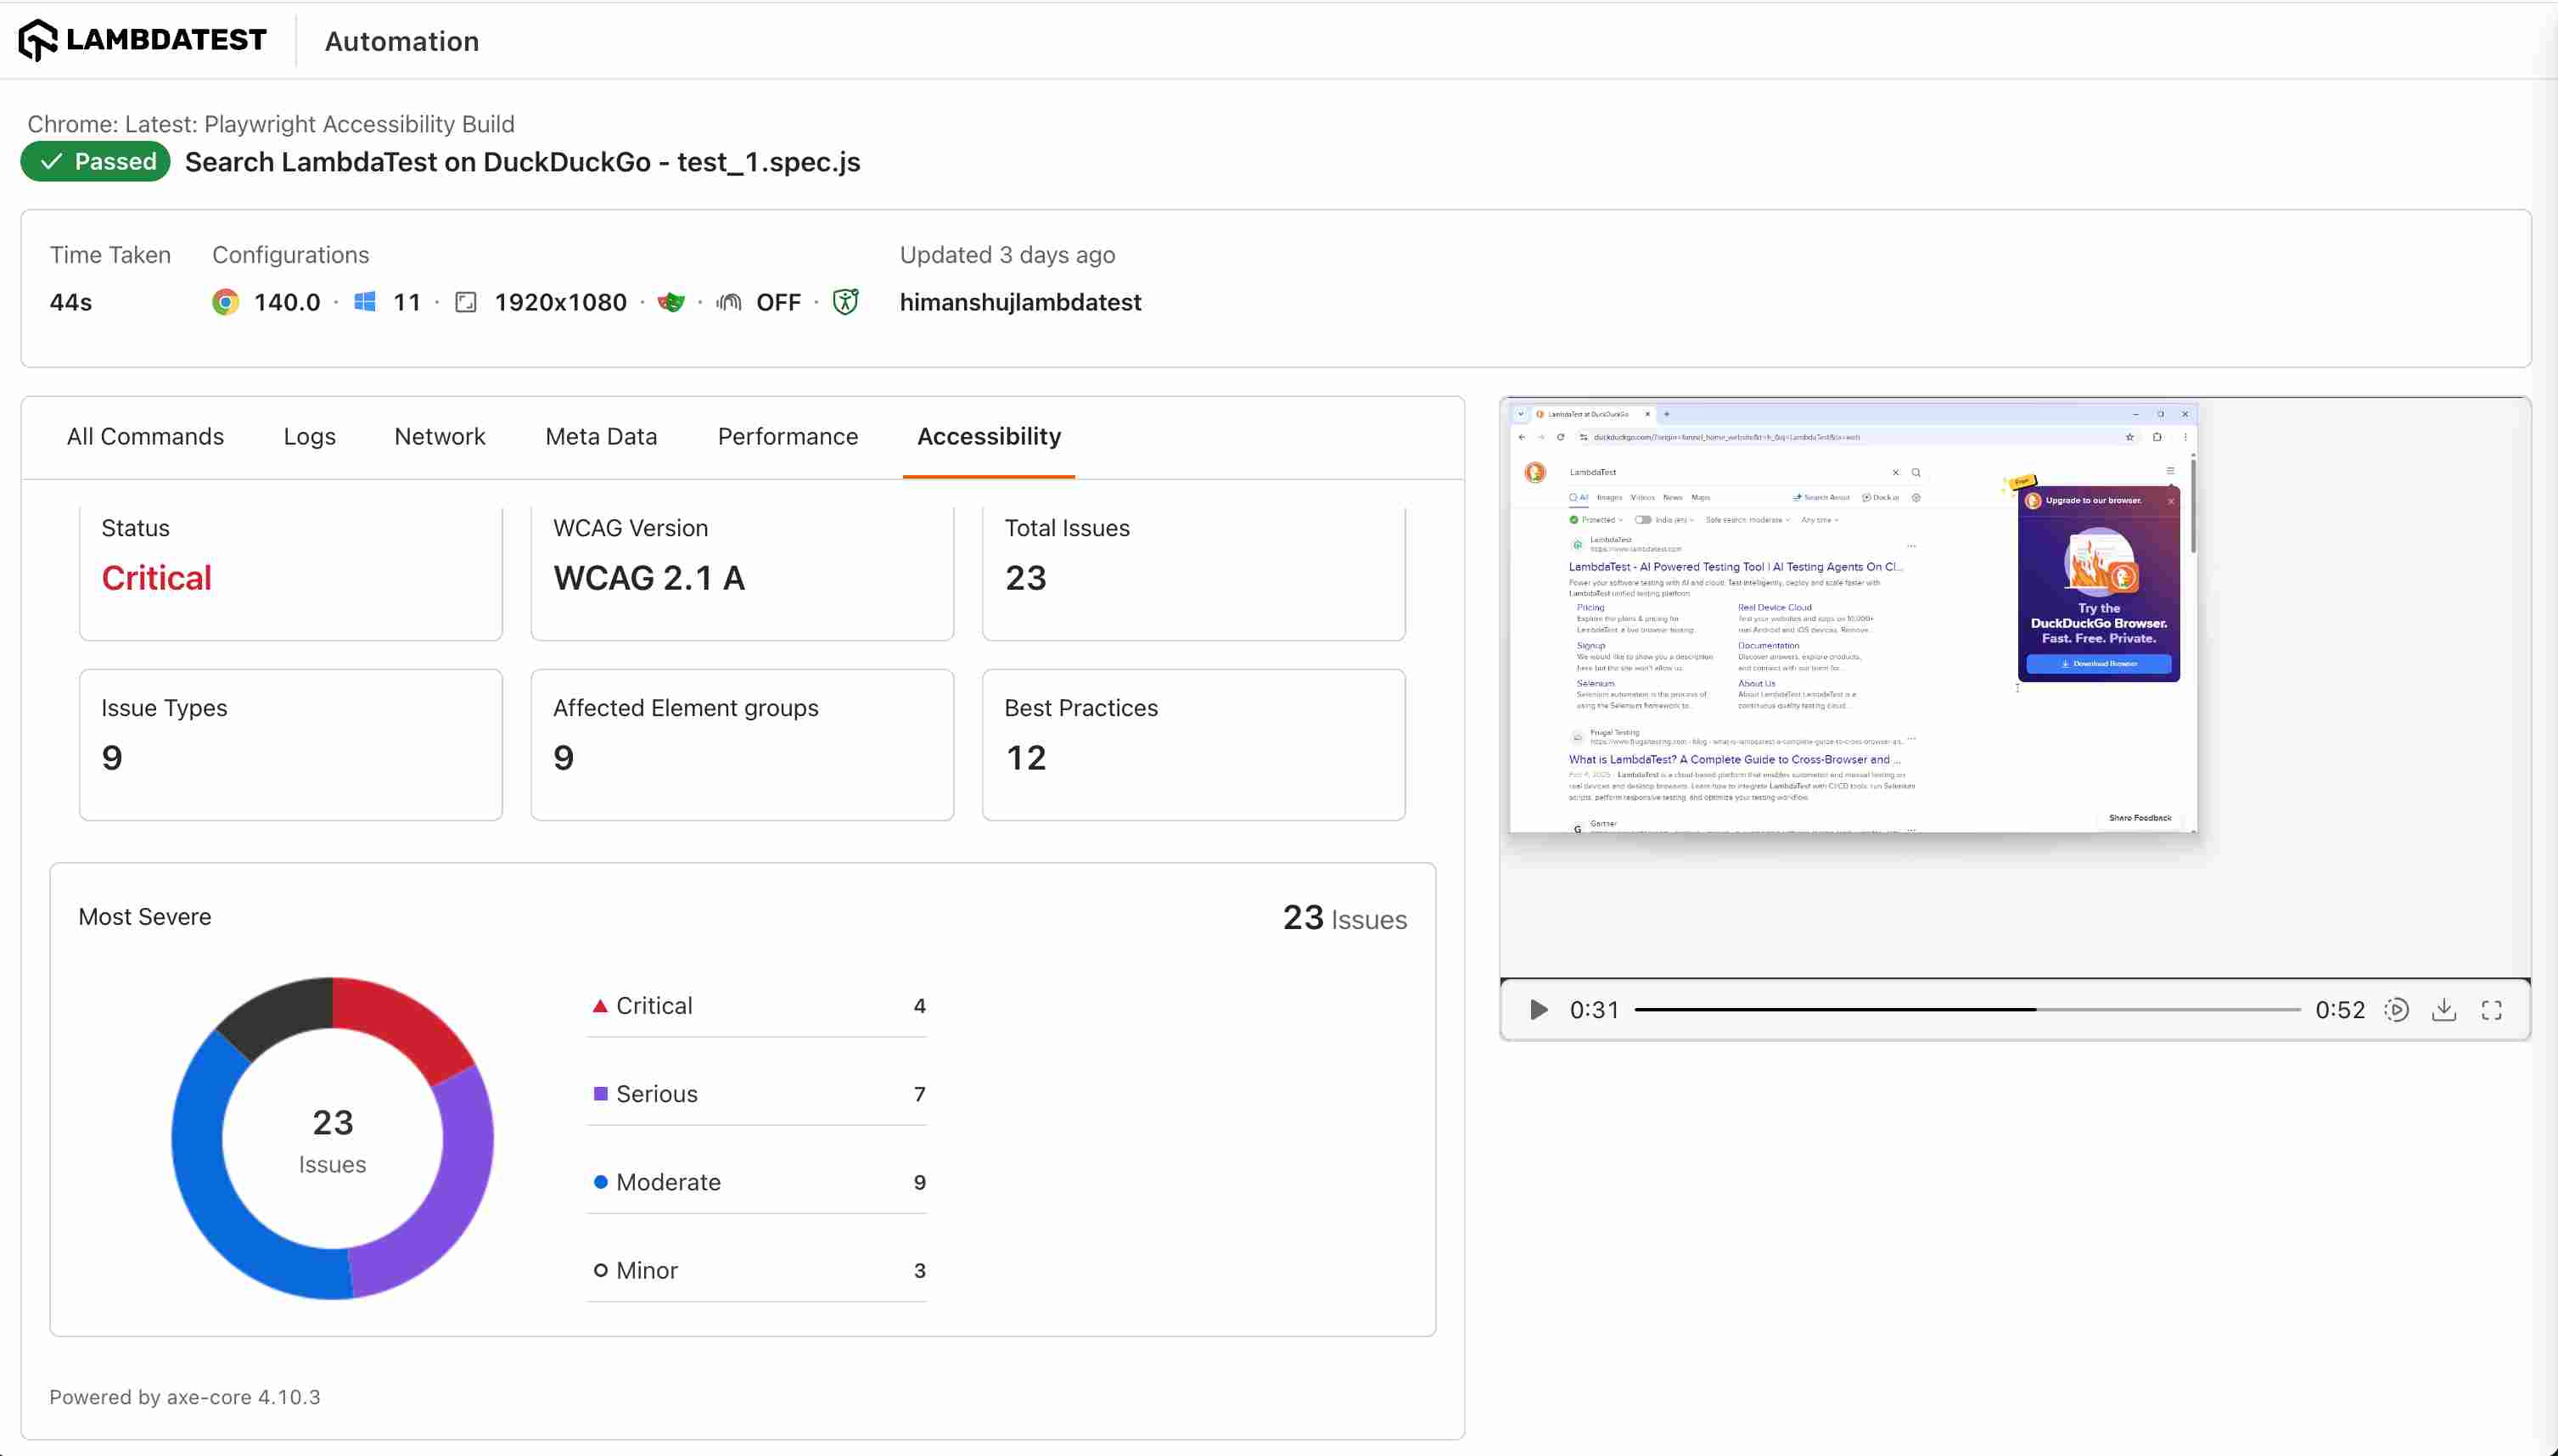Image resolution: width=2558 pixels, height=1456 pixels.
Task: Click the himanshujlambdatest username link
Action: coord(1020,302)
